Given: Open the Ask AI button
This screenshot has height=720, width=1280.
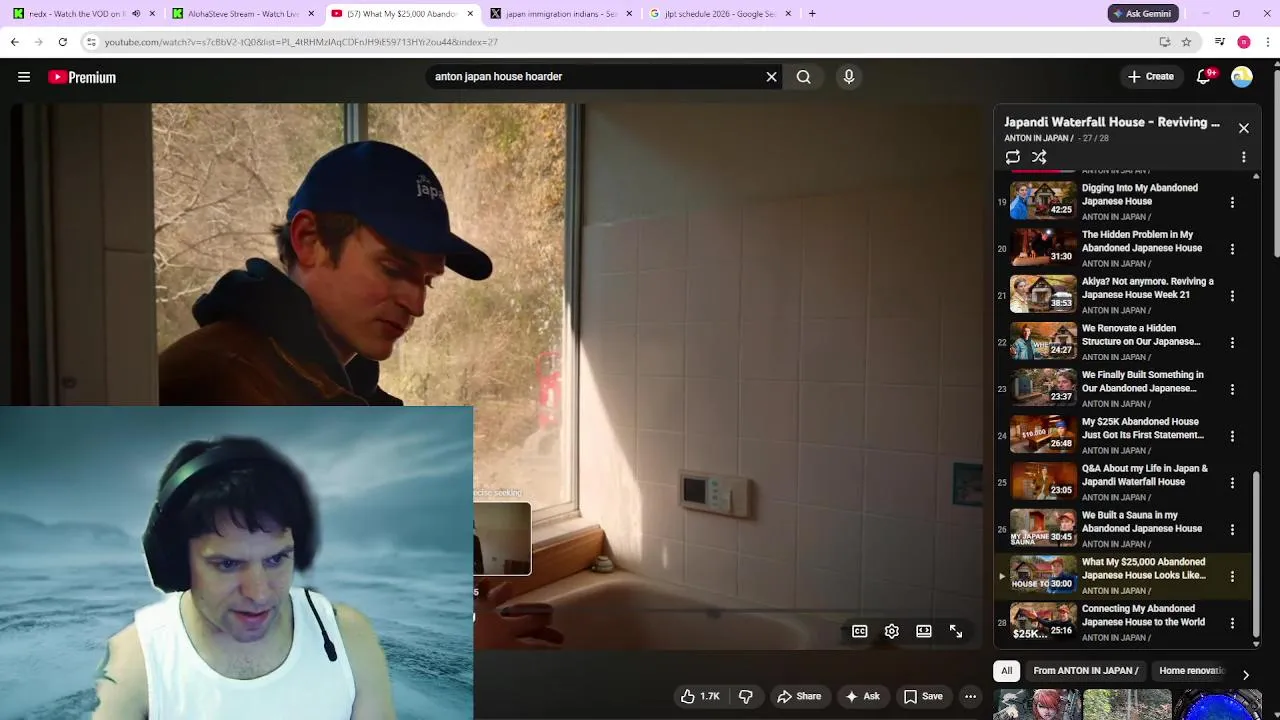Looking at the screenshot, I should (863, 696).
